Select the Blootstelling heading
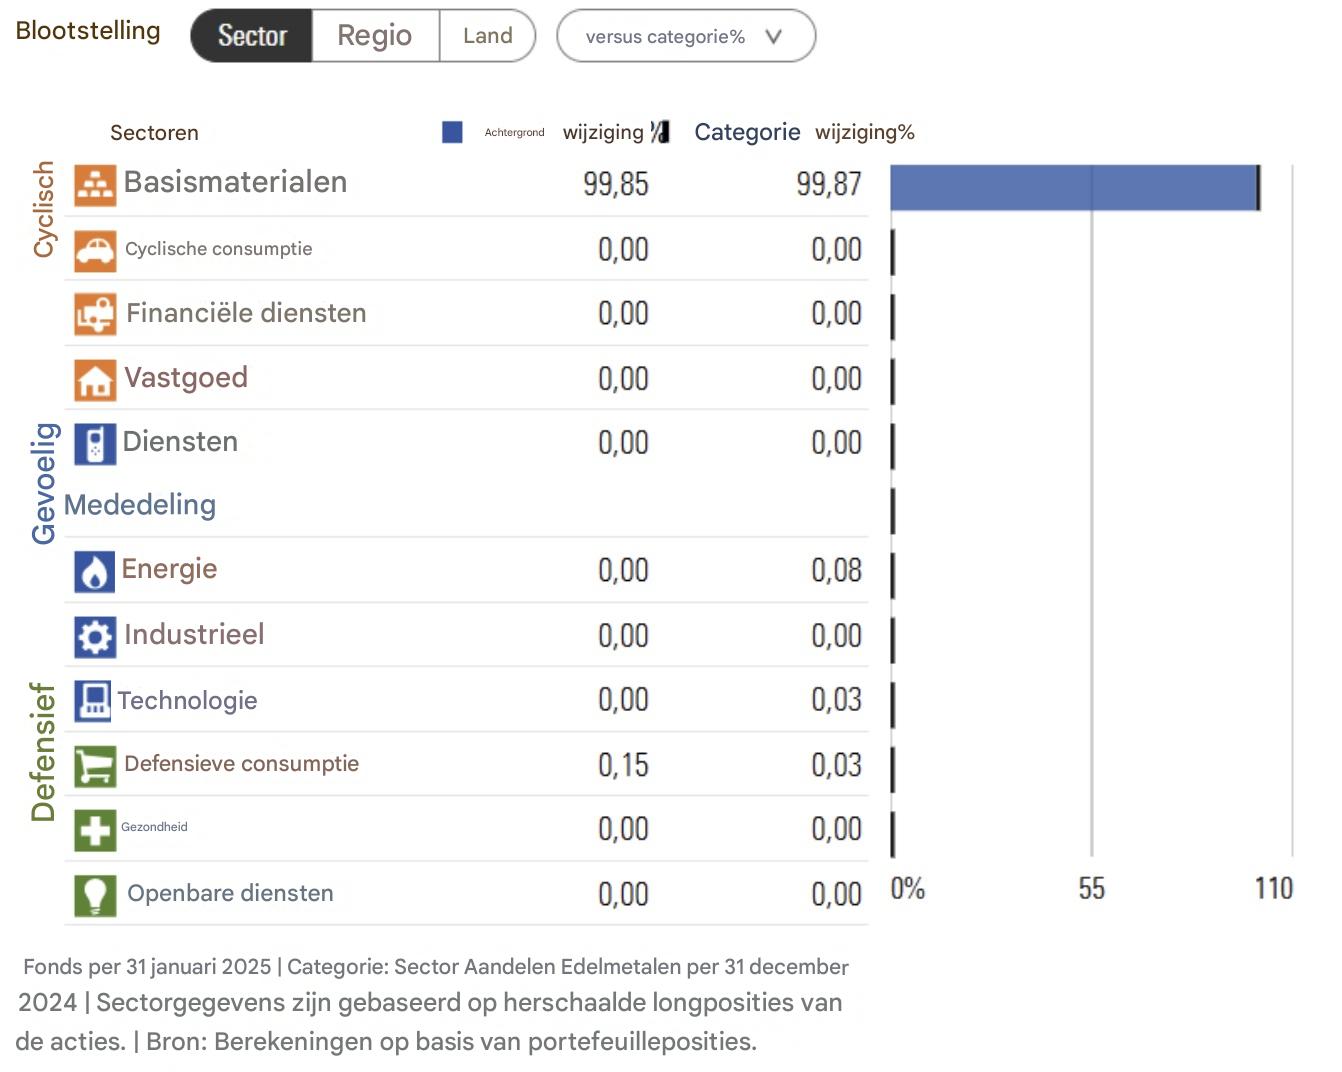 (87, 31)
